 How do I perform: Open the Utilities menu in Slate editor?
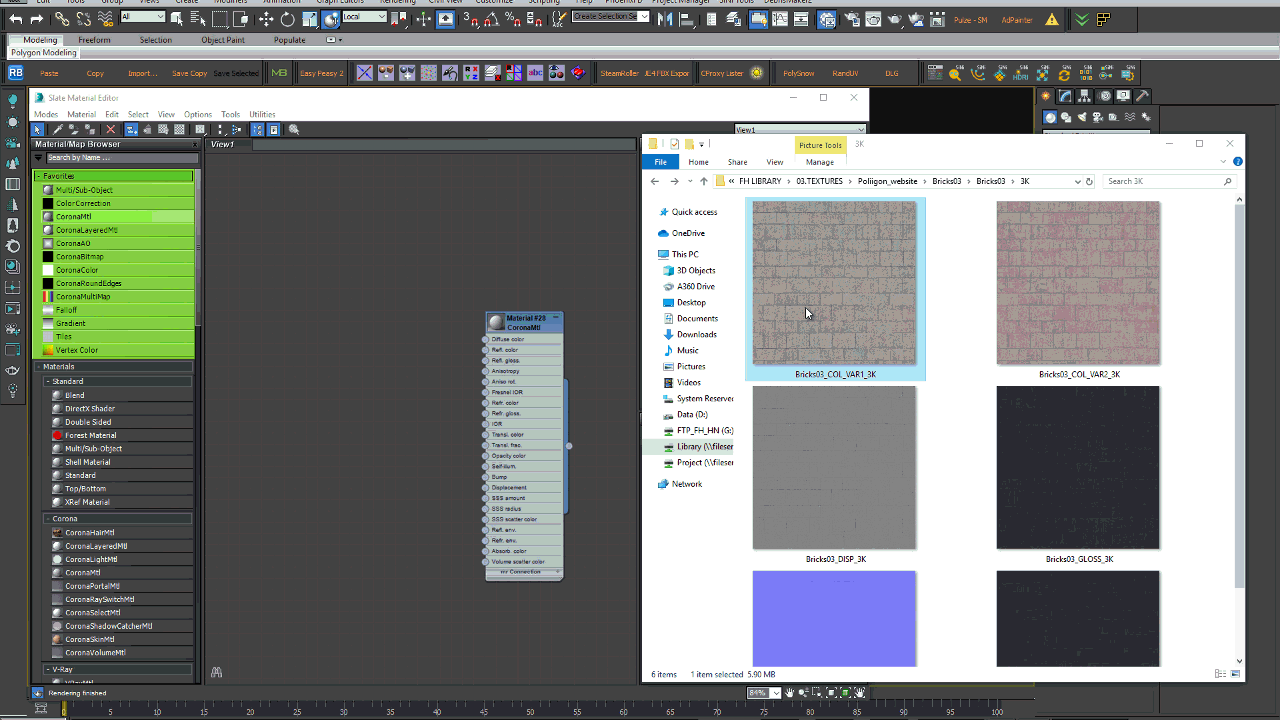click(x=262, y=114)
